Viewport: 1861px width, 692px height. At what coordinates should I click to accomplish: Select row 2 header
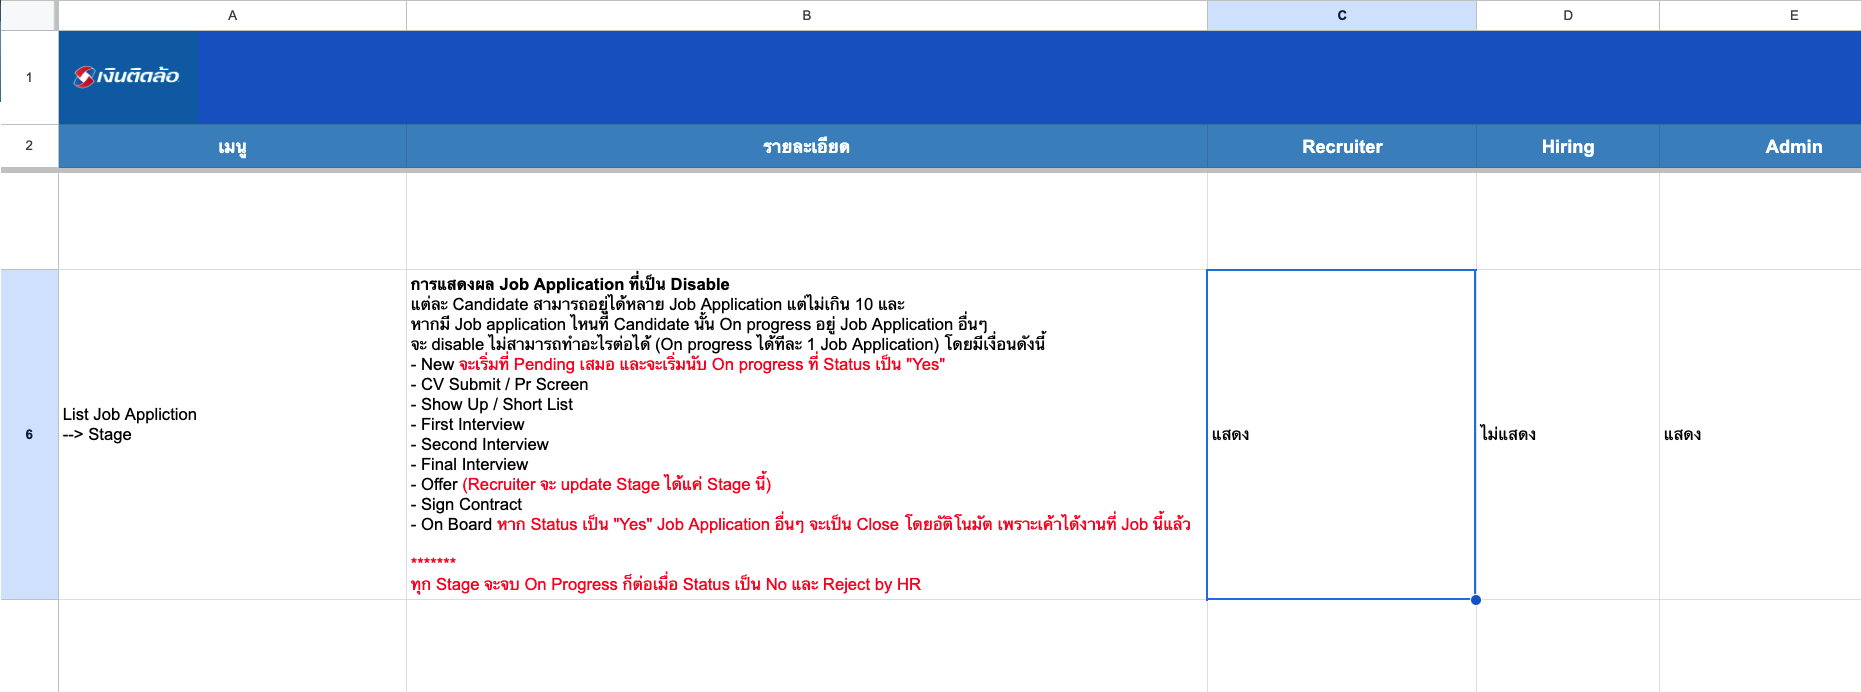coord(29,146)
